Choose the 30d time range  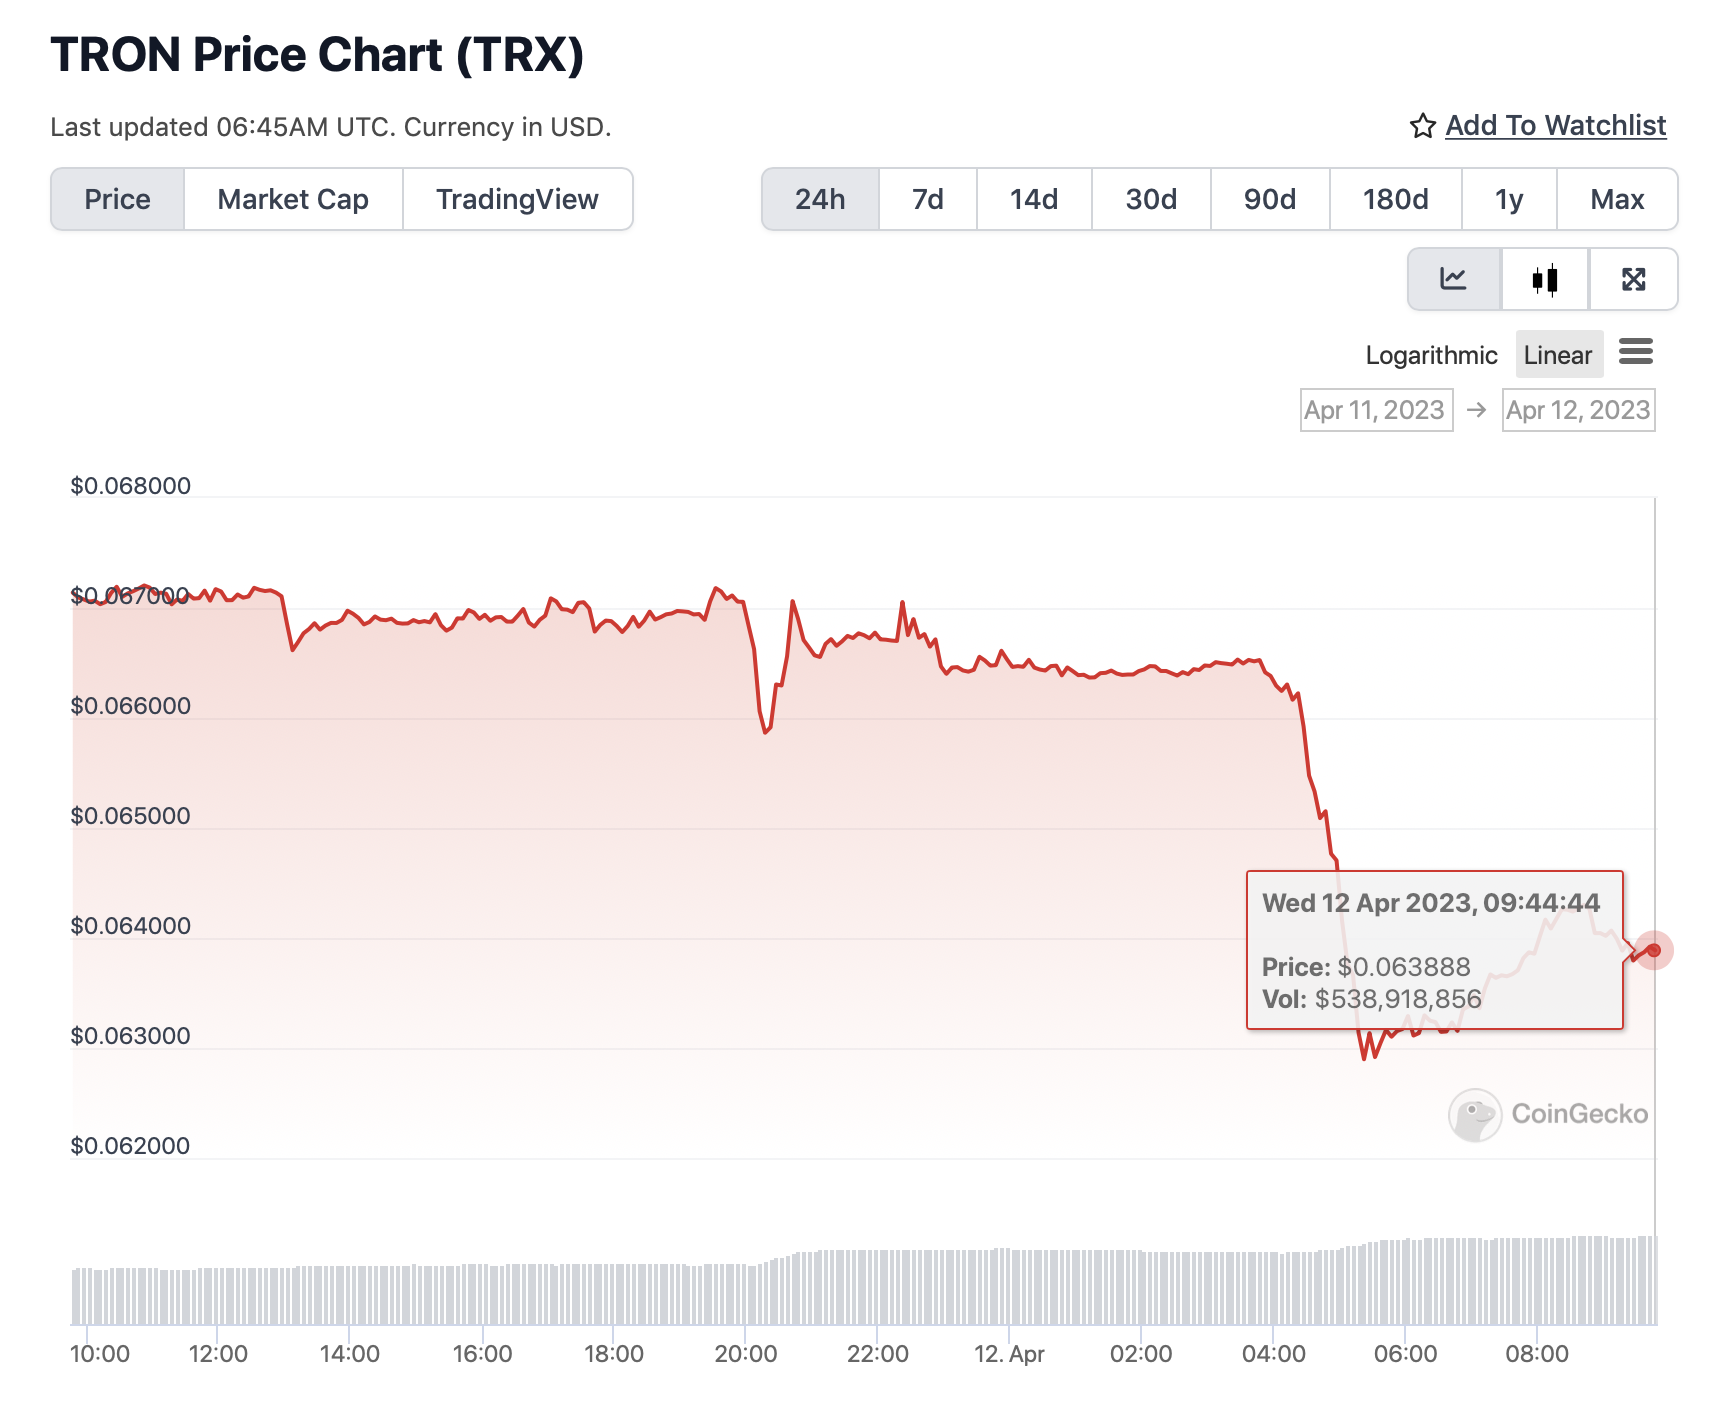[x=1151, y=199]
